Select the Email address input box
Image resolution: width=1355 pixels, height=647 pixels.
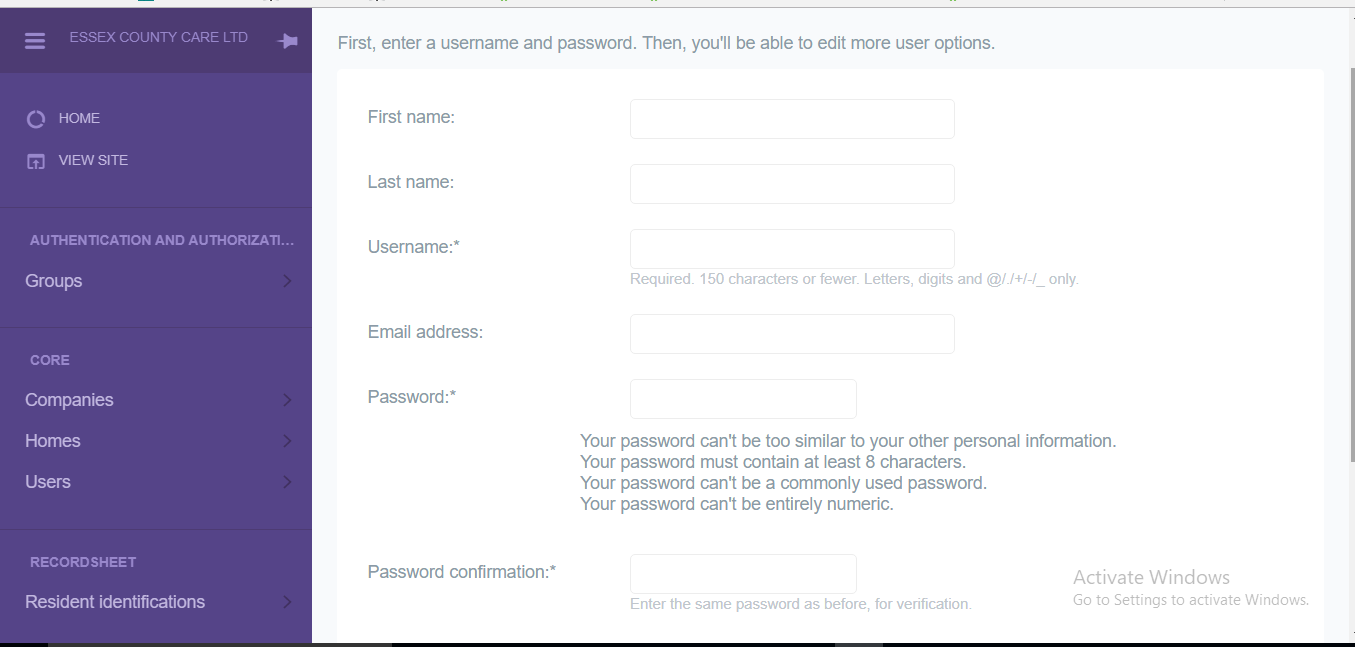pos(792,334)
